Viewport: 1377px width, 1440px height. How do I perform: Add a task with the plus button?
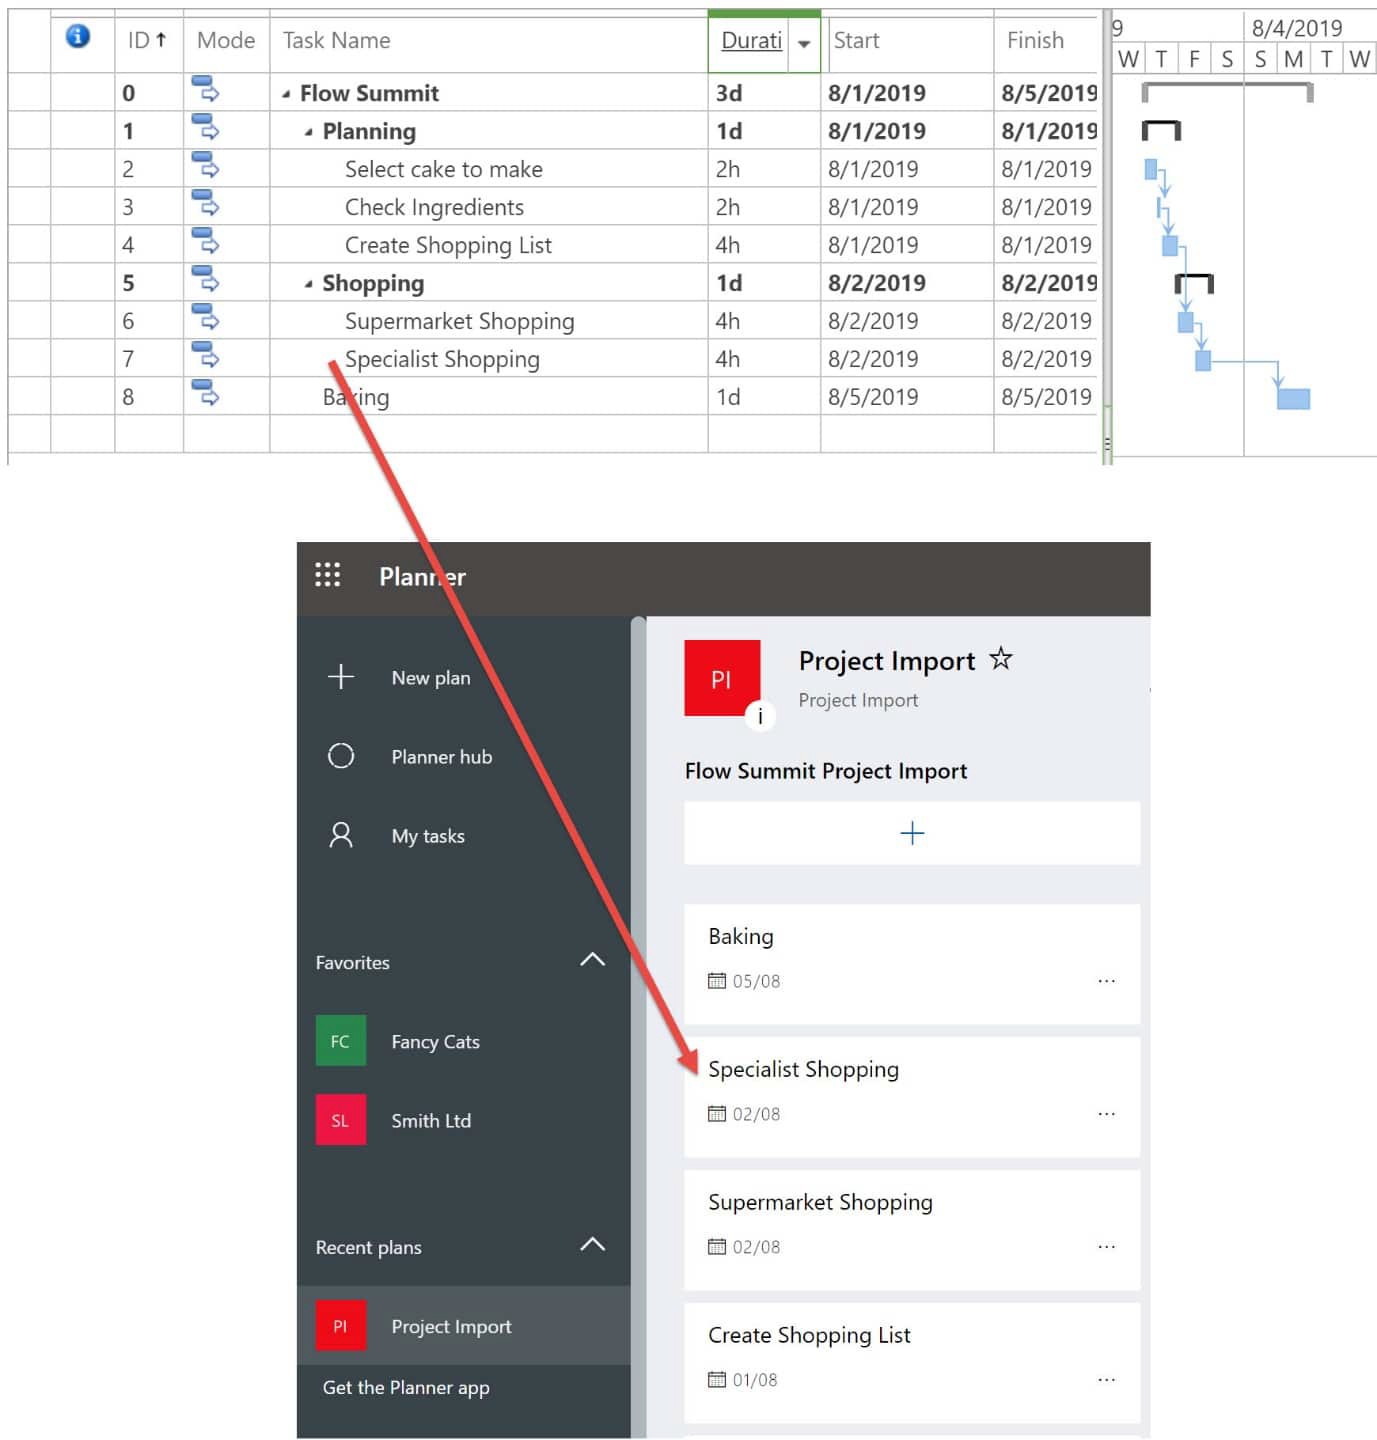pyautogui.click(x=912, y=833)
